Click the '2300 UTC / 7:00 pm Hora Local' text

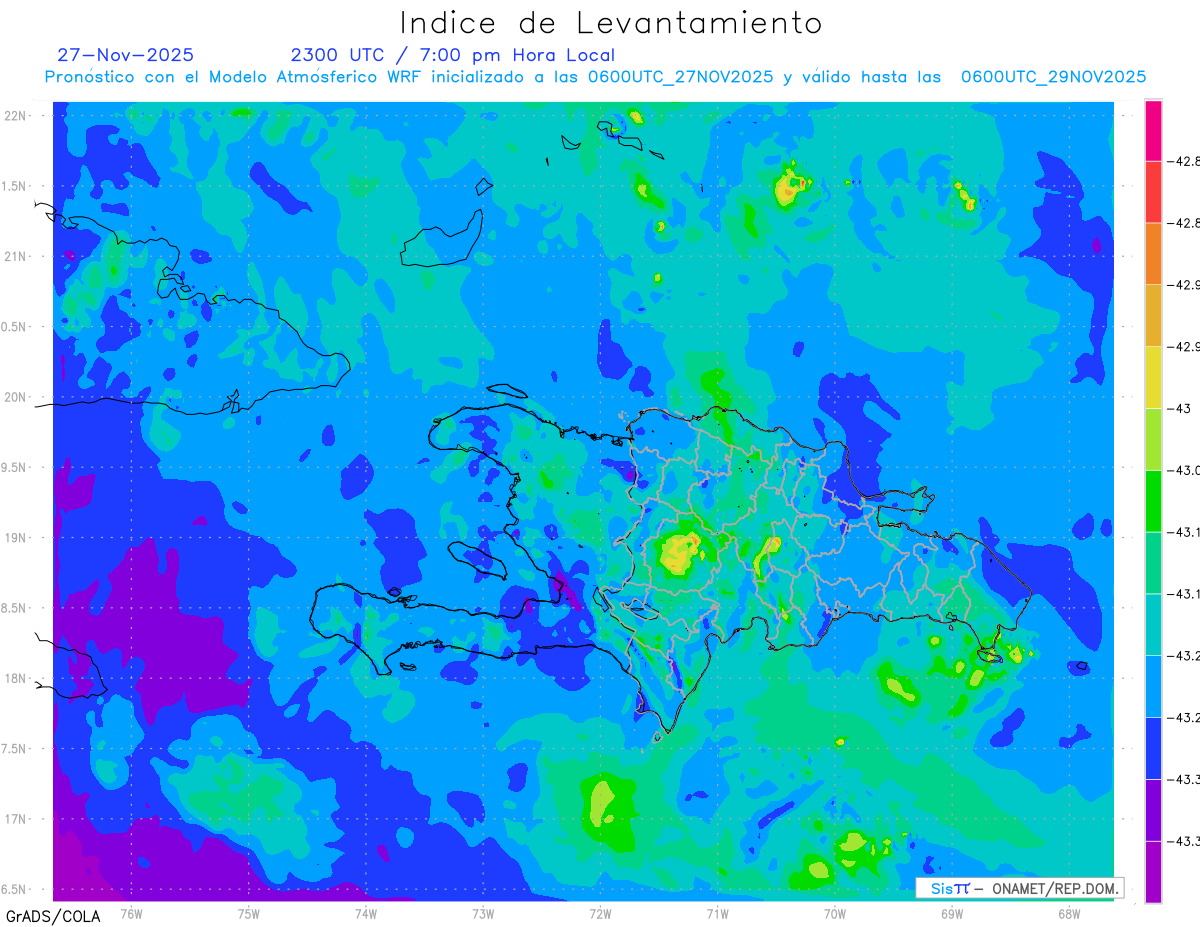pos(453,55)
